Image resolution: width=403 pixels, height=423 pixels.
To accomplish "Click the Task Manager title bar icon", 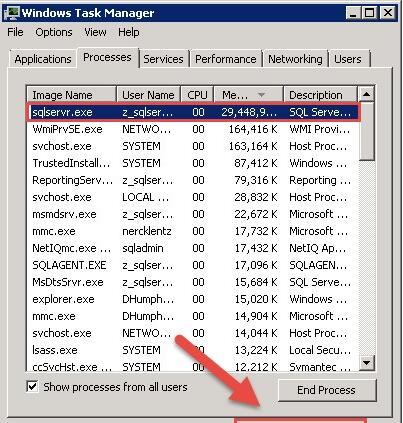I will point(12,13).
